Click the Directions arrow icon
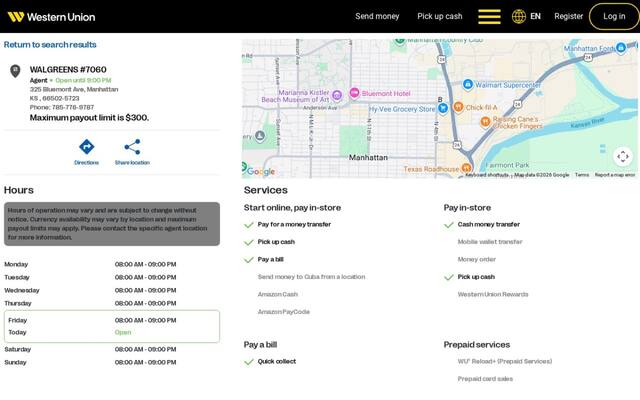This screenshot has height=400, width=640. (87, 147)
